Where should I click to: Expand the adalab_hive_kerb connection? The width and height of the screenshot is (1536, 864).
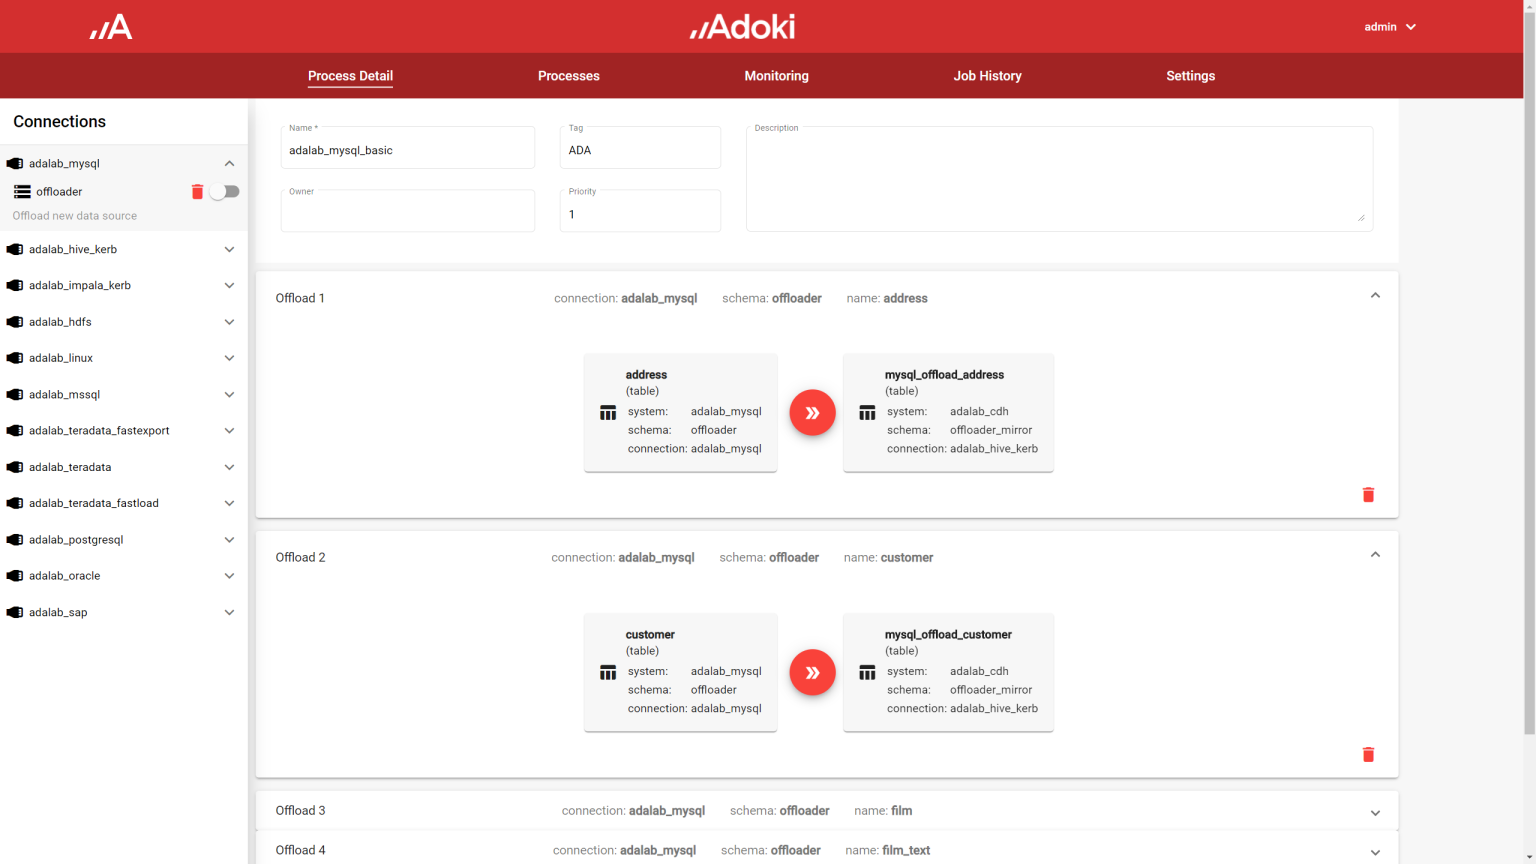tap(229, 250)
